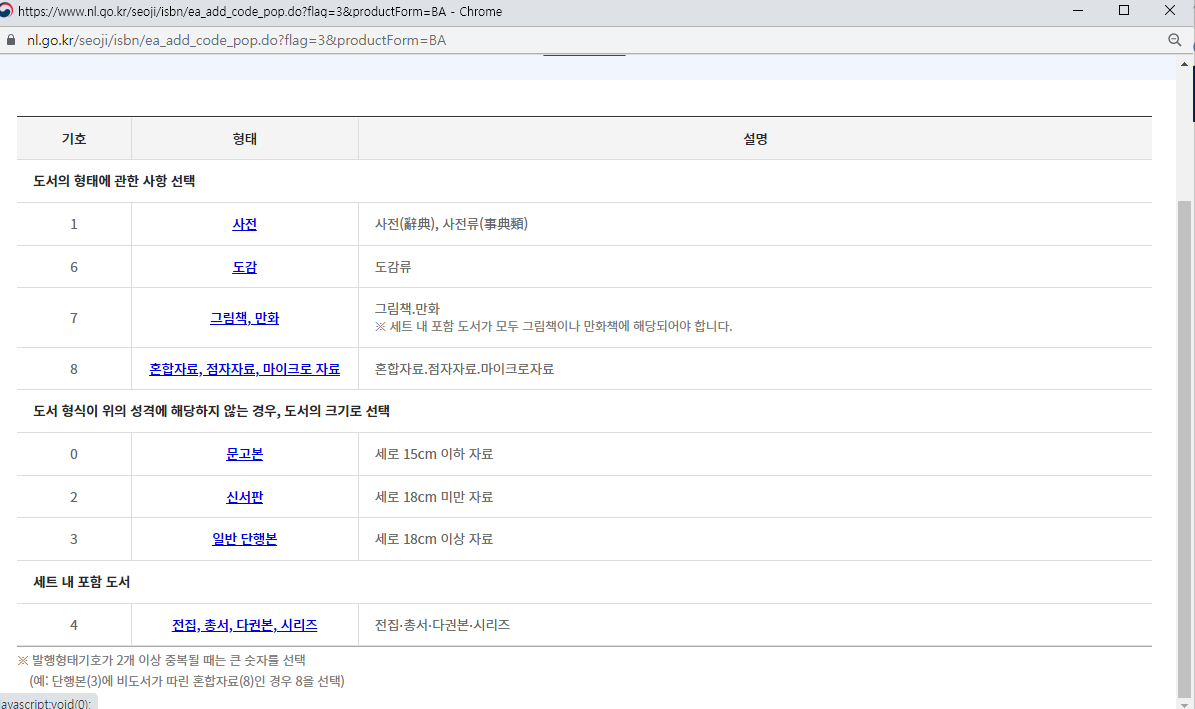Click the URL text in the address bar

click(x=236, y=40)
